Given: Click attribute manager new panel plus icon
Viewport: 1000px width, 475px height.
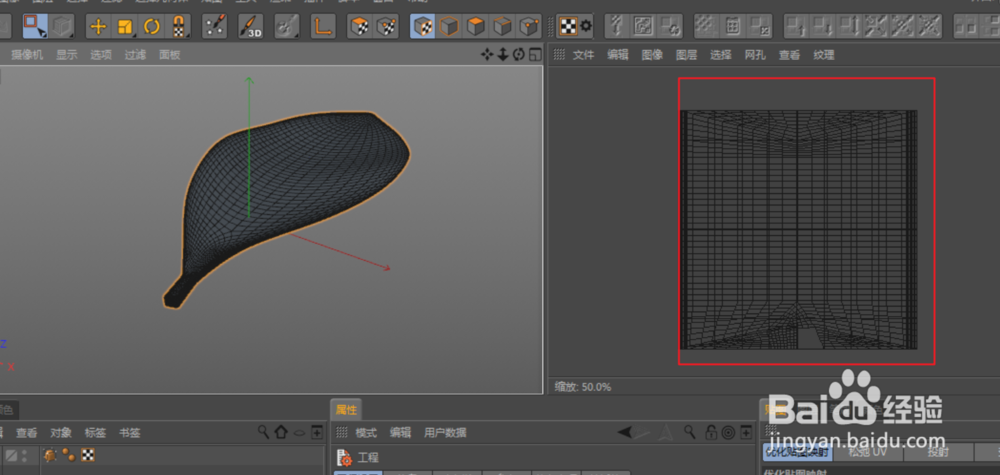Looking at the screenshot, I should click(x=746, y=432).
